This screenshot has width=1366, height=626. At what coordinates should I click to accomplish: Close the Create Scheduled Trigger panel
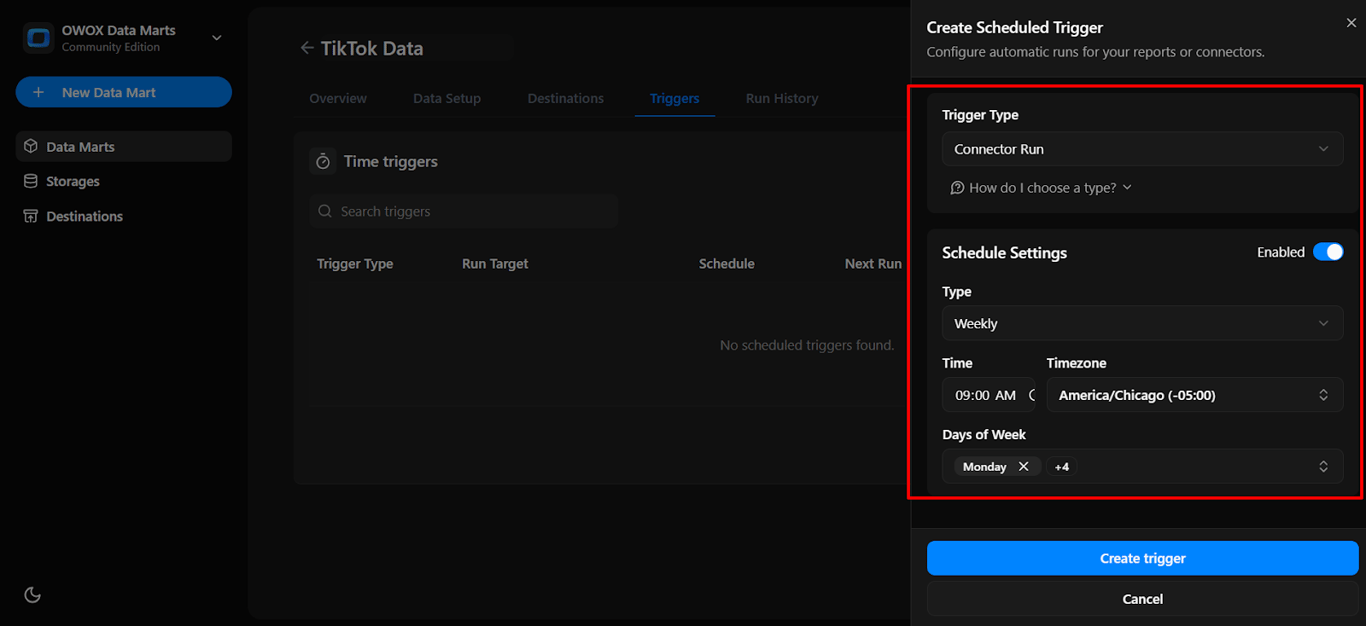coord(1351,23)
